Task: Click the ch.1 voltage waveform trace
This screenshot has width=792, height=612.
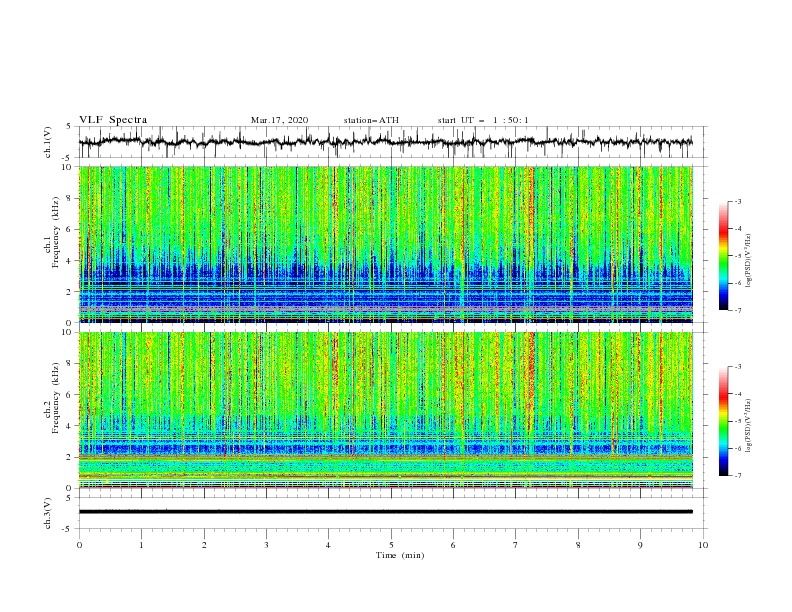Action: click(386, 142)
